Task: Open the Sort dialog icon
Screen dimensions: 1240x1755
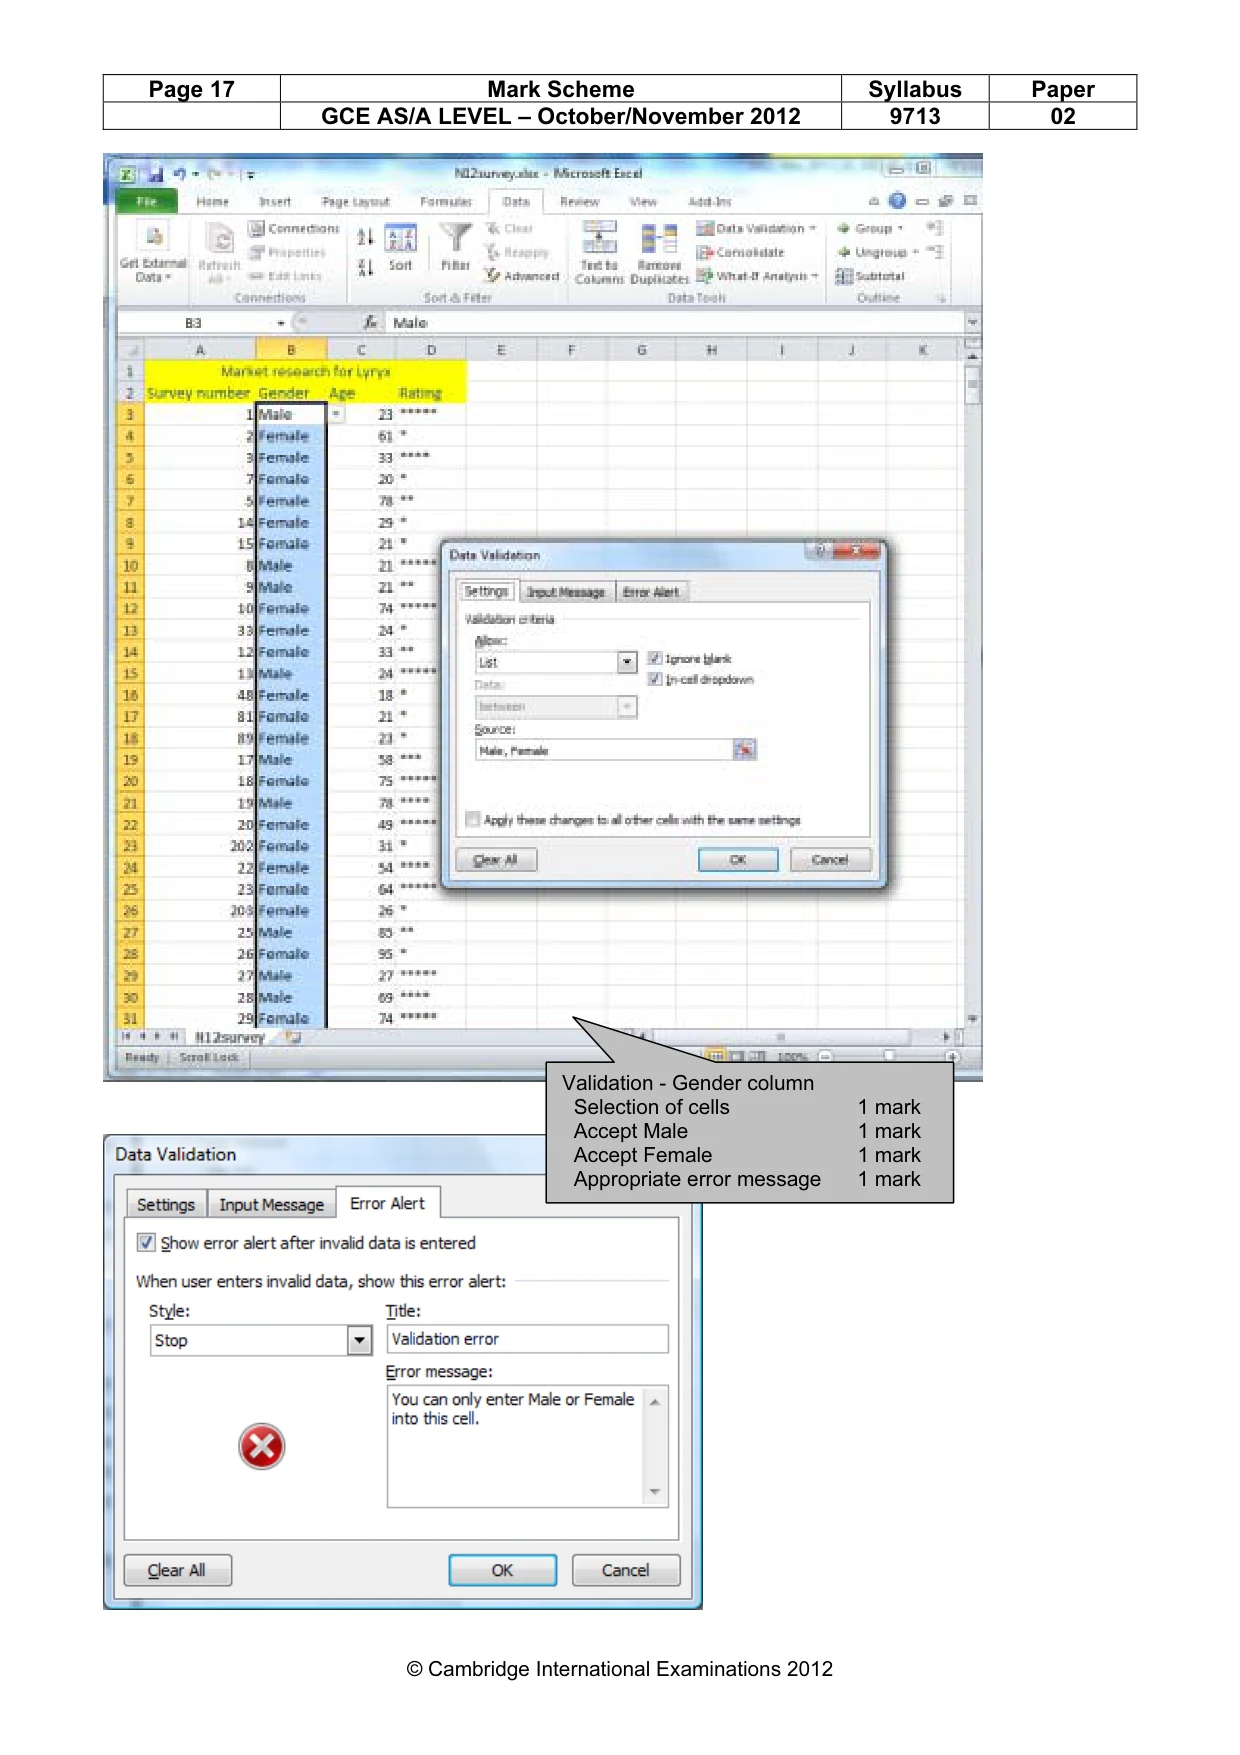Action: (x=400, y=238)
